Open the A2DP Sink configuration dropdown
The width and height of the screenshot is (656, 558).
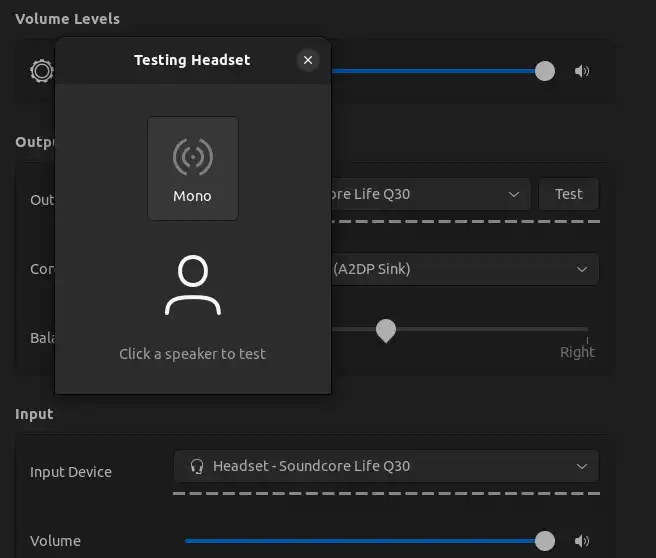[465, 269]
